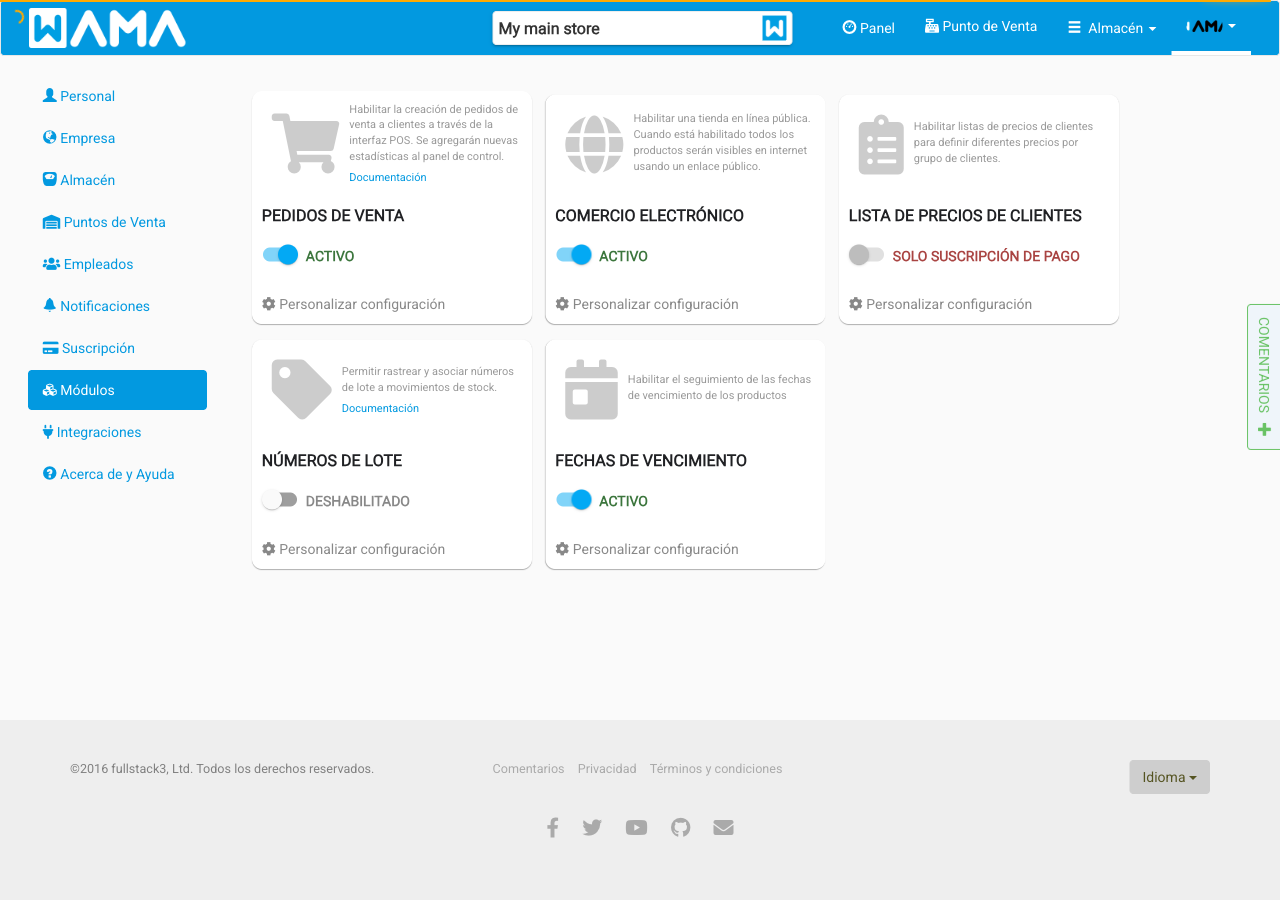Select Empresa in the sidebar
1280x900 pixels.
(117, 138)
